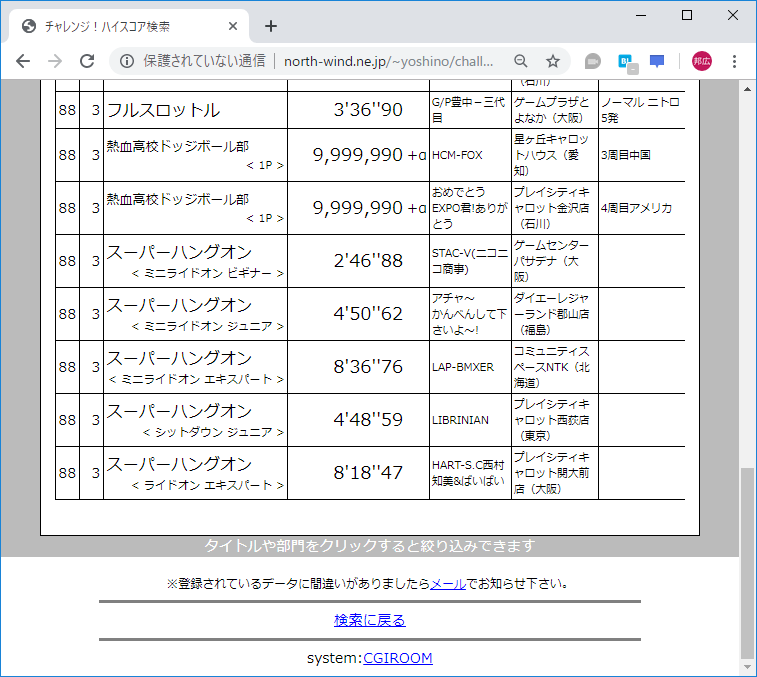Image resolution: width=757 pixels, height=677 pixels.
Task: Select the ミニライドオン ジュニア division
Action: point(207,326)
